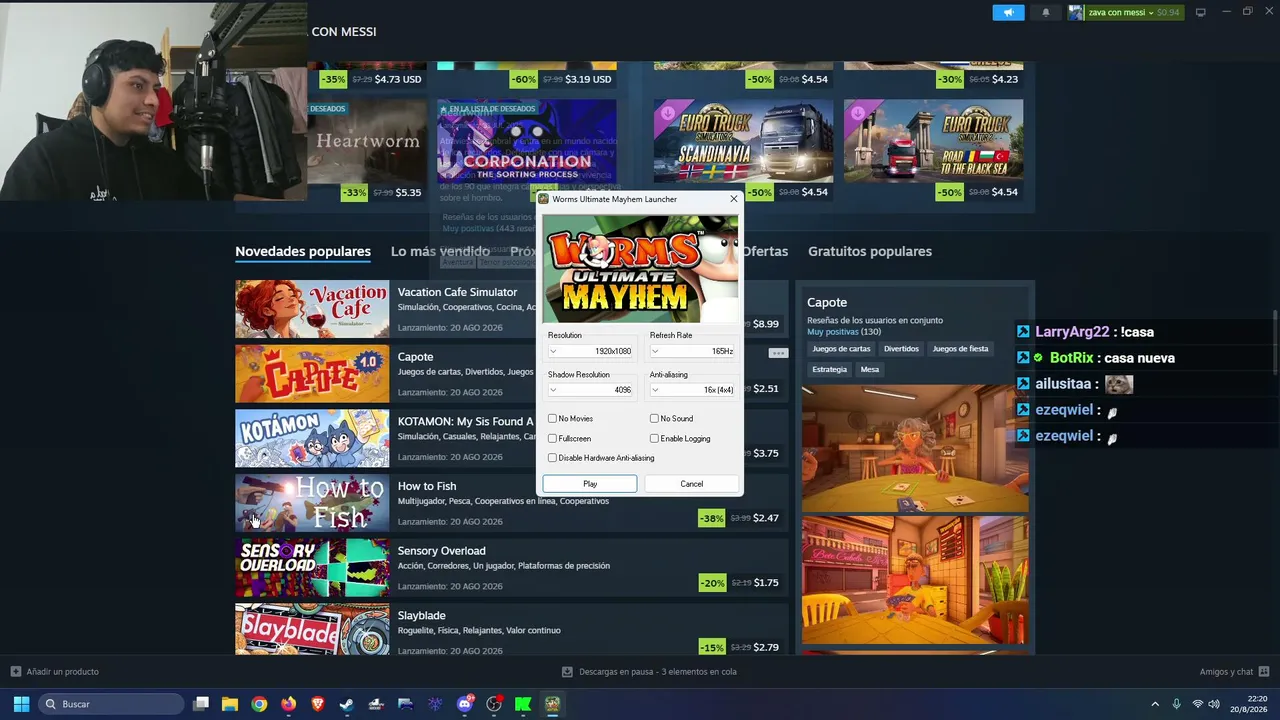Screen dimensions: 1280x720
Task: Open Añadir un producto in Steam
Action: 55,672
